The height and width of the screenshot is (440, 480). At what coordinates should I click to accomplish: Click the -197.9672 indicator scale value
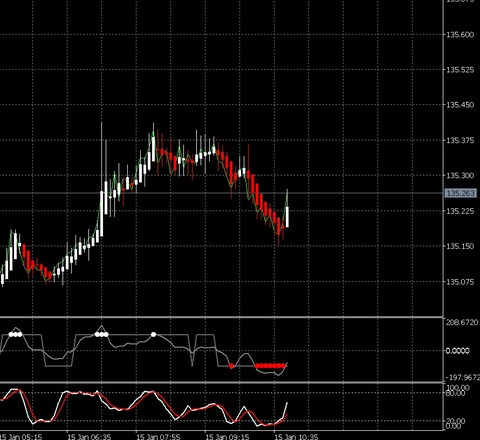click(x=462, y=378)
